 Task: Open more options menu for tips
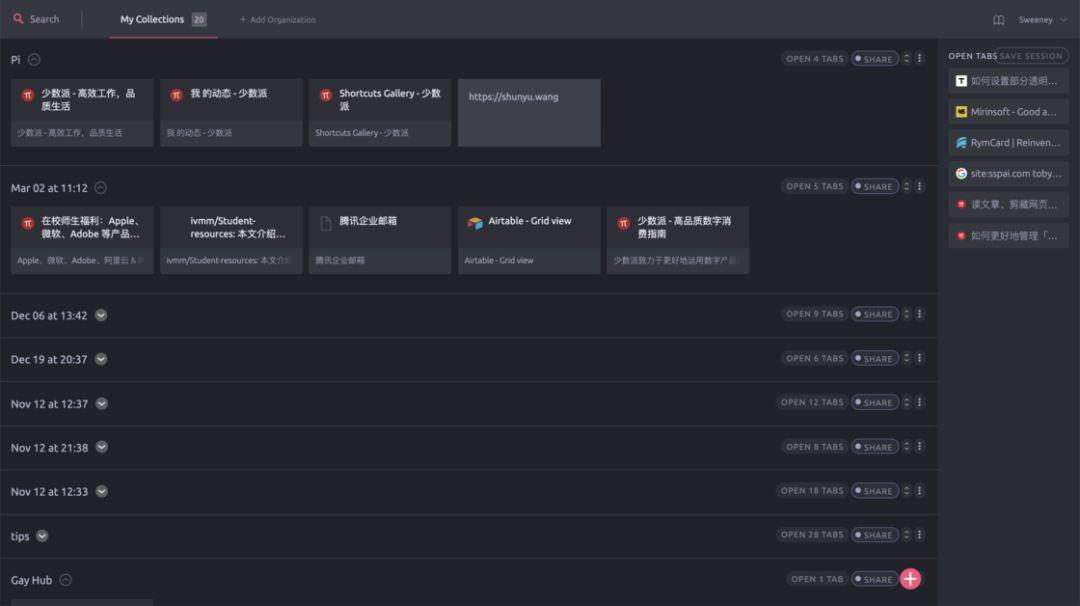point(920,534)
